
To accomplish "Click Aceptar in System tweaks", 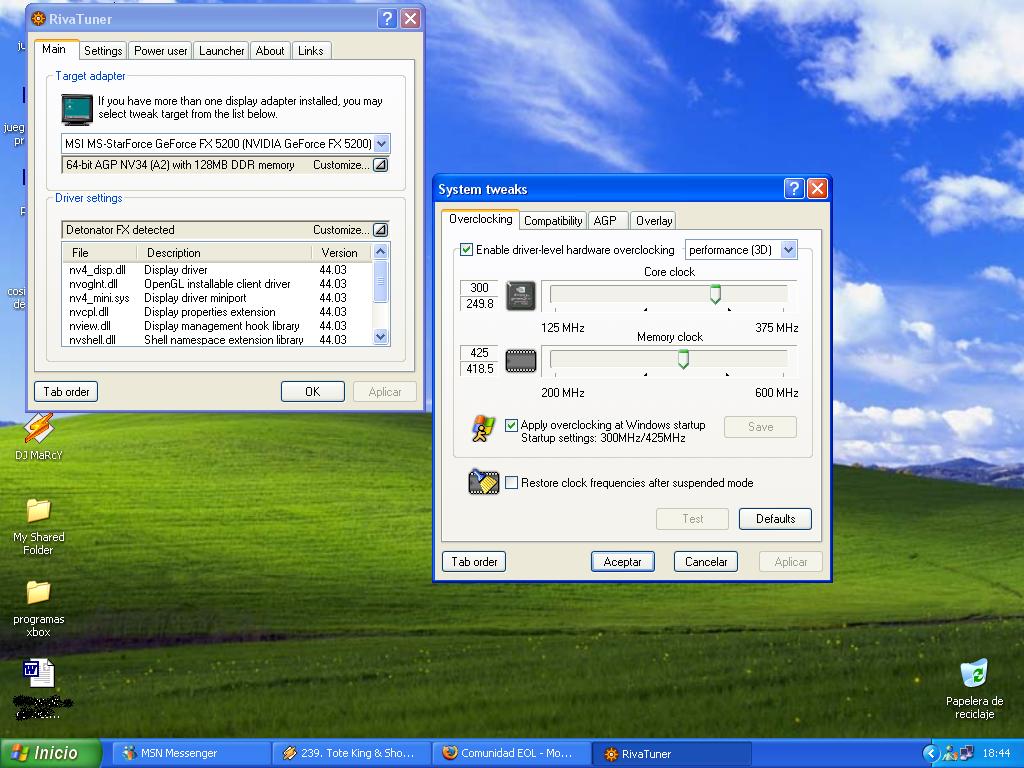I will [622, 562].
